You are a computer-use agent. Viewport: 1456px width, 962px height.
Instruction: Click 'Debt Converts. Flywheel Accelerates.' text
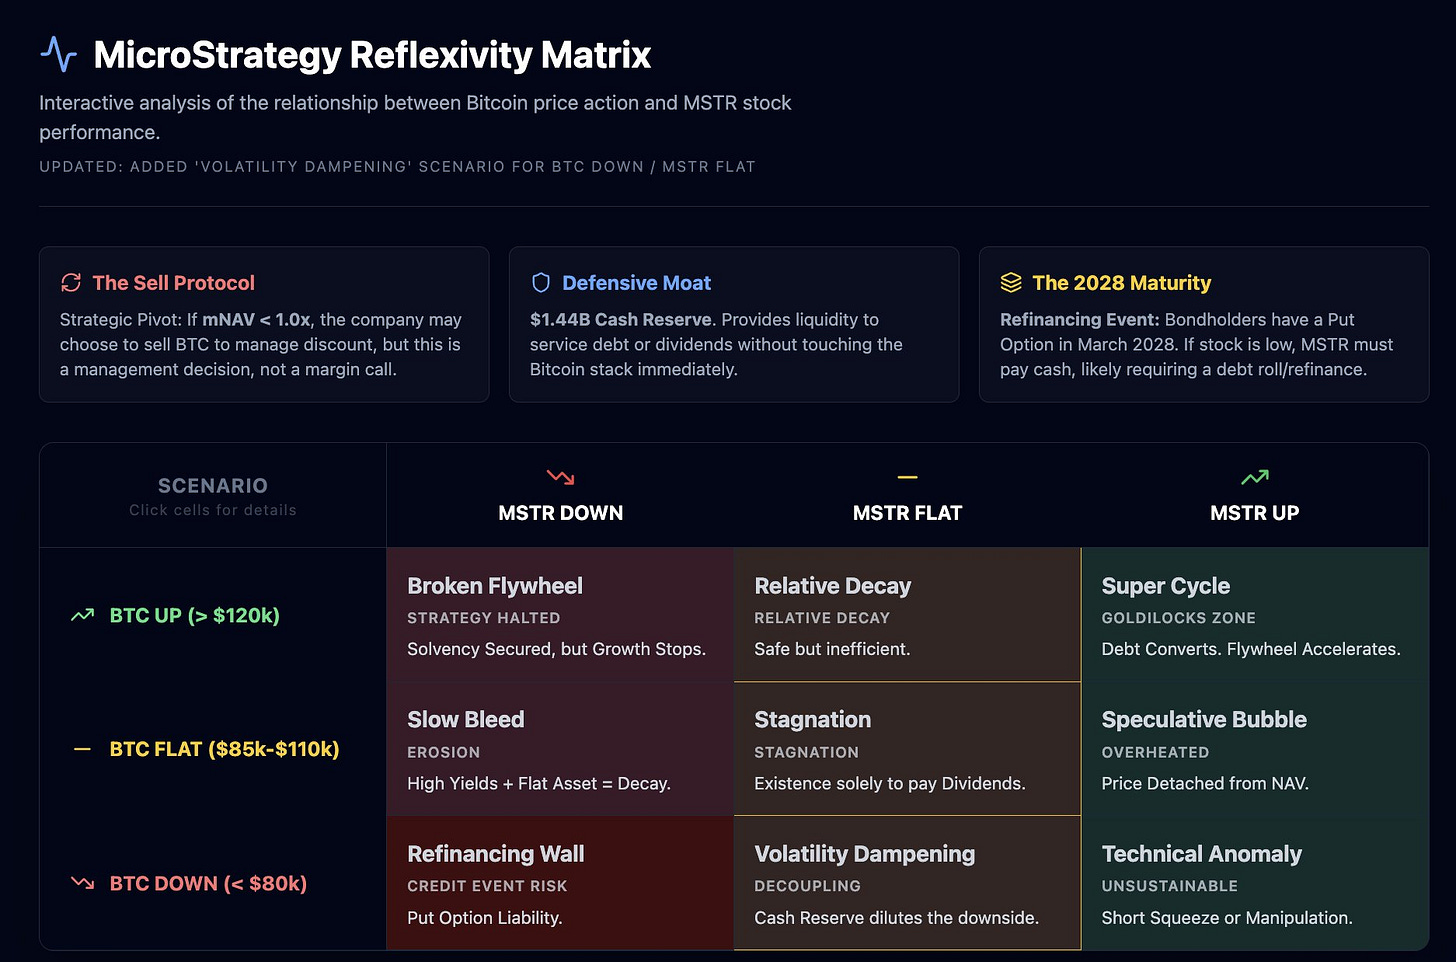(x=1250, y=649)
